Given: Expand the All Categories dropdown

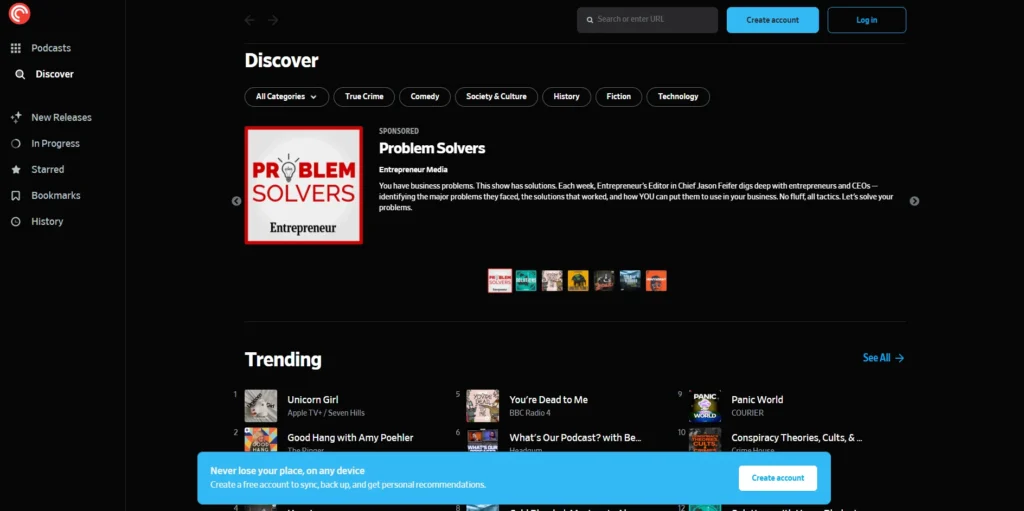Looking at the screenshot, I should click(287, 97).
